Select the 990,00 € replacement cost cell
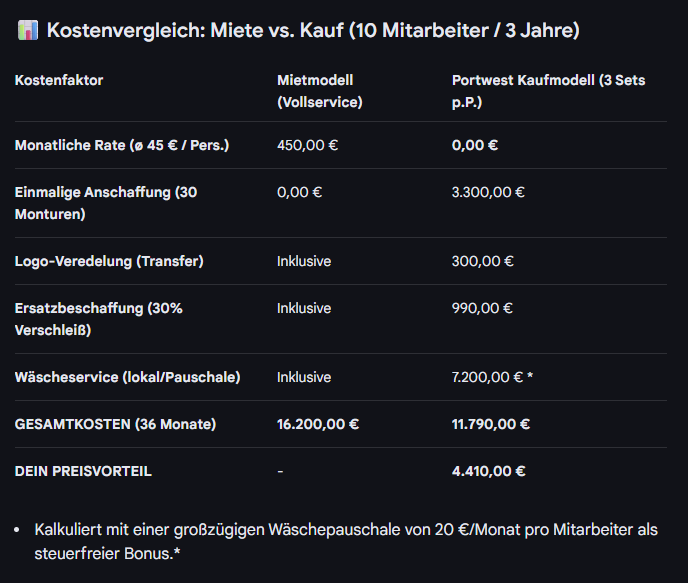Image resolution: width=688 pixels, height=583 pixels. 482,308
